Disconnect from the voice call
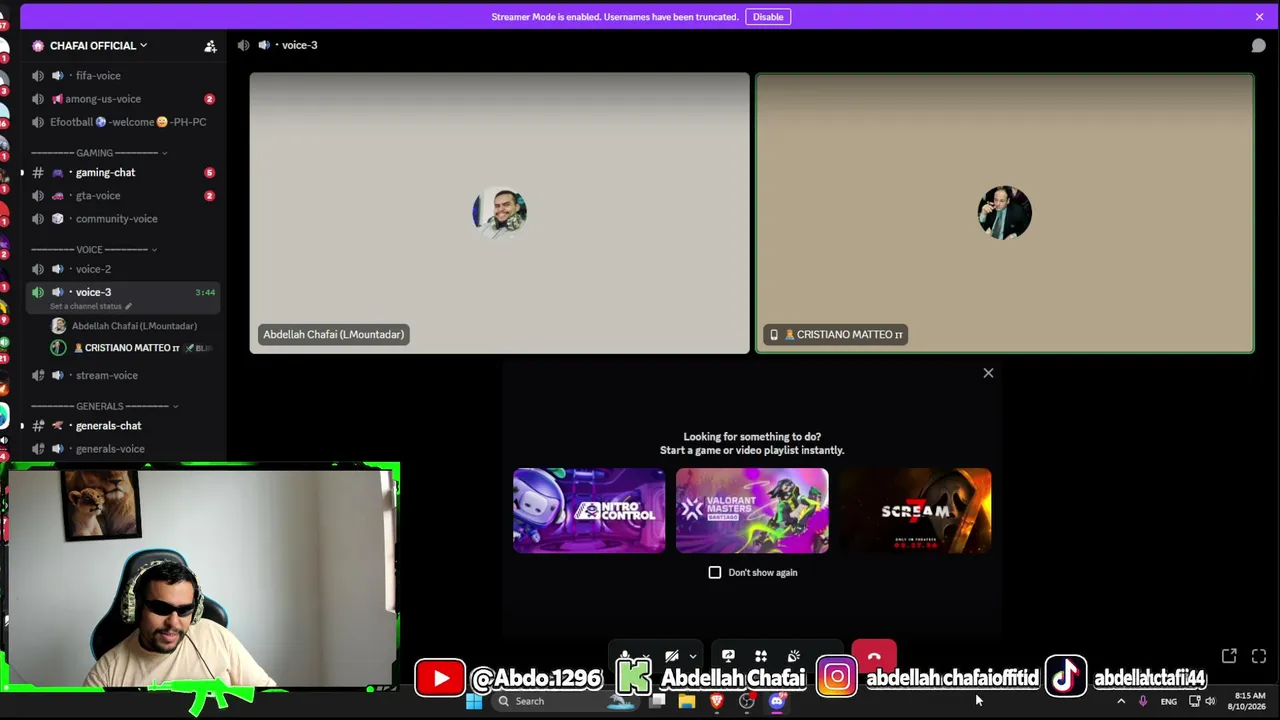The image size is (1280, 720). pyautogui.click(x=874, y=655)
